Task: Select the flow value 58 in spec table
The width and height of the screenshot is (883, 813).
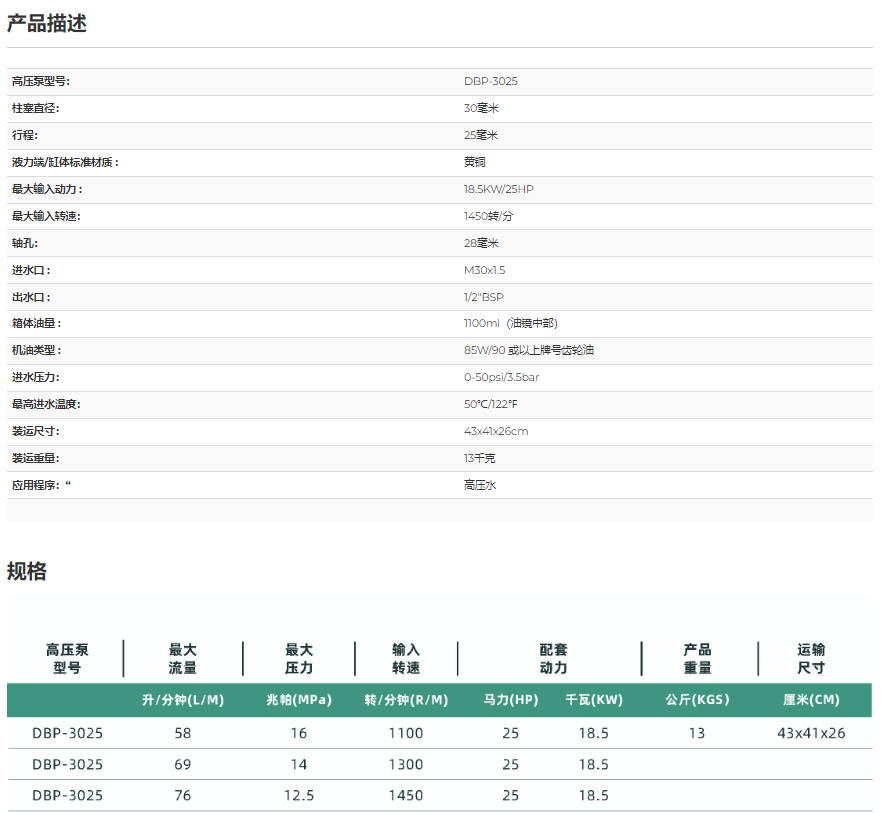Action: click(182, 733)
